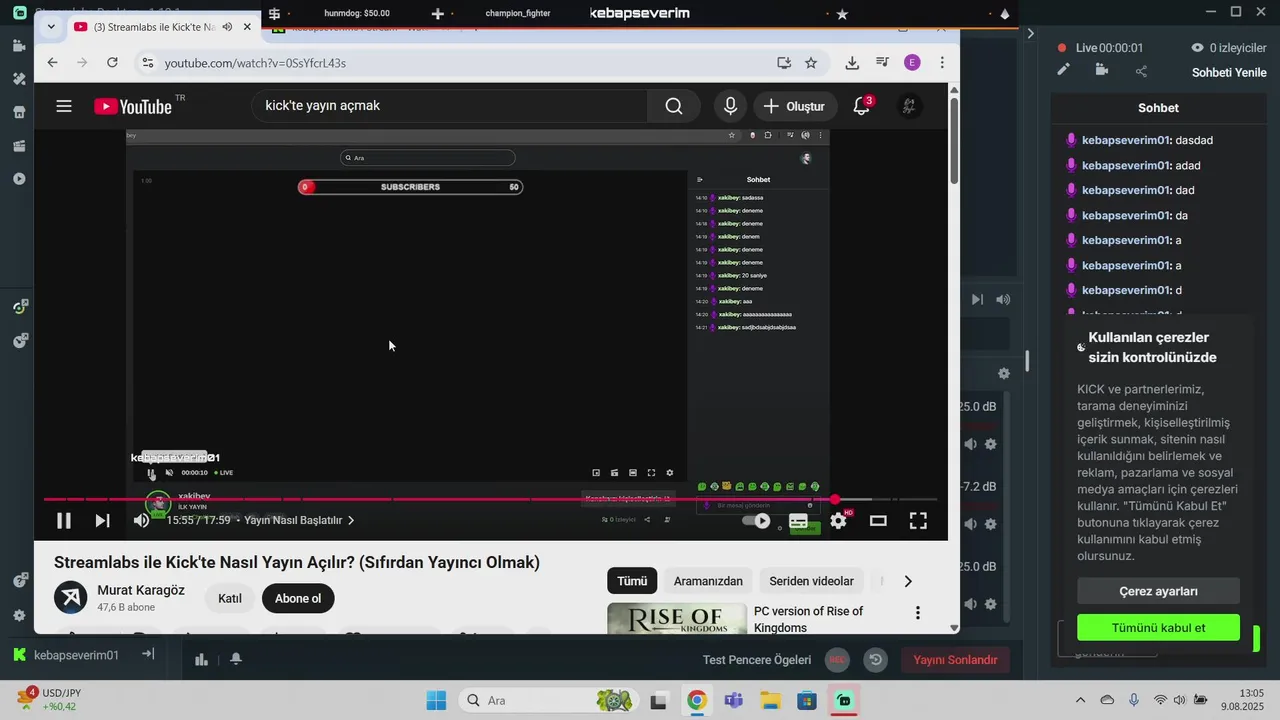The width and height of the screenshot is (1280, 720).
Task: Seek on the red YouTube progress bar
Action: coord(490,499)
